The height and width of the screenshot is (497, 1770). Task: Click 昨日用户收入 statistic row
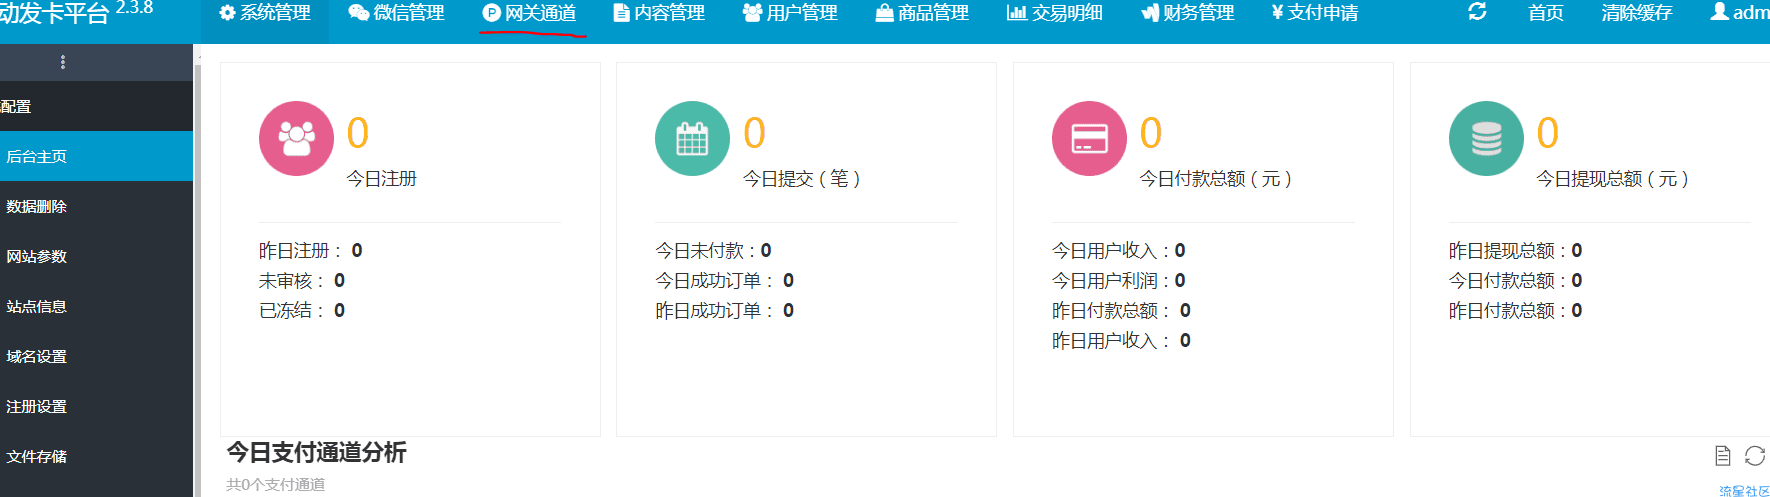coord(1122,340)
